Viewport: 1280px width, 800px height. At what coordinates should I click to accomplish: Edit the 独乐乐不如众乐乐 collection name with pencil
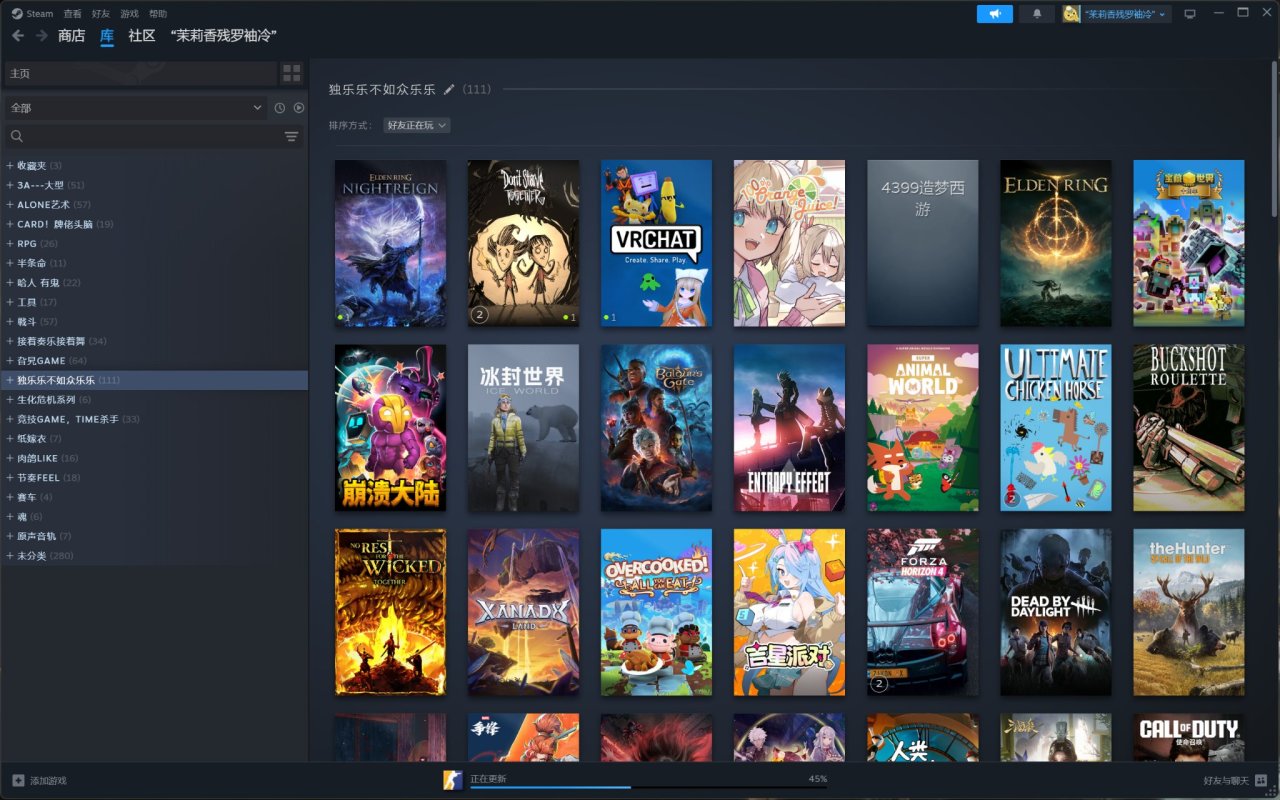(x=449, y=89)
